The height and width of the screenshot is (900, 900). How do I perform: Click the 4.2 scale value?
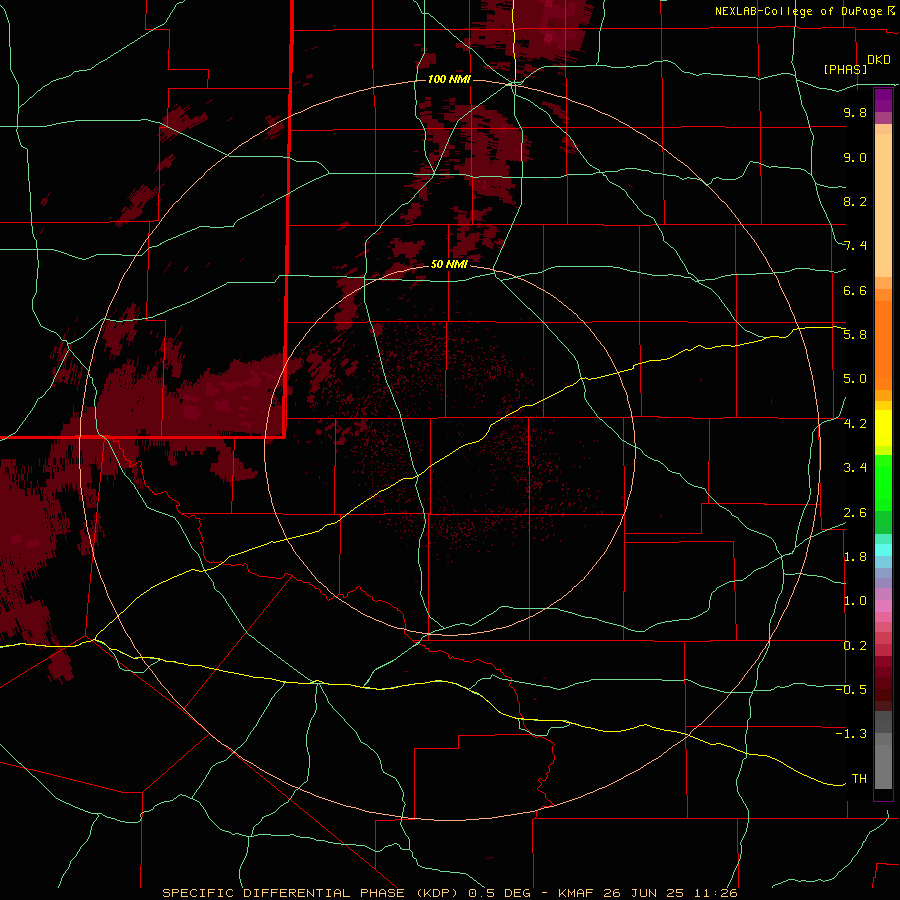(855, 424)
